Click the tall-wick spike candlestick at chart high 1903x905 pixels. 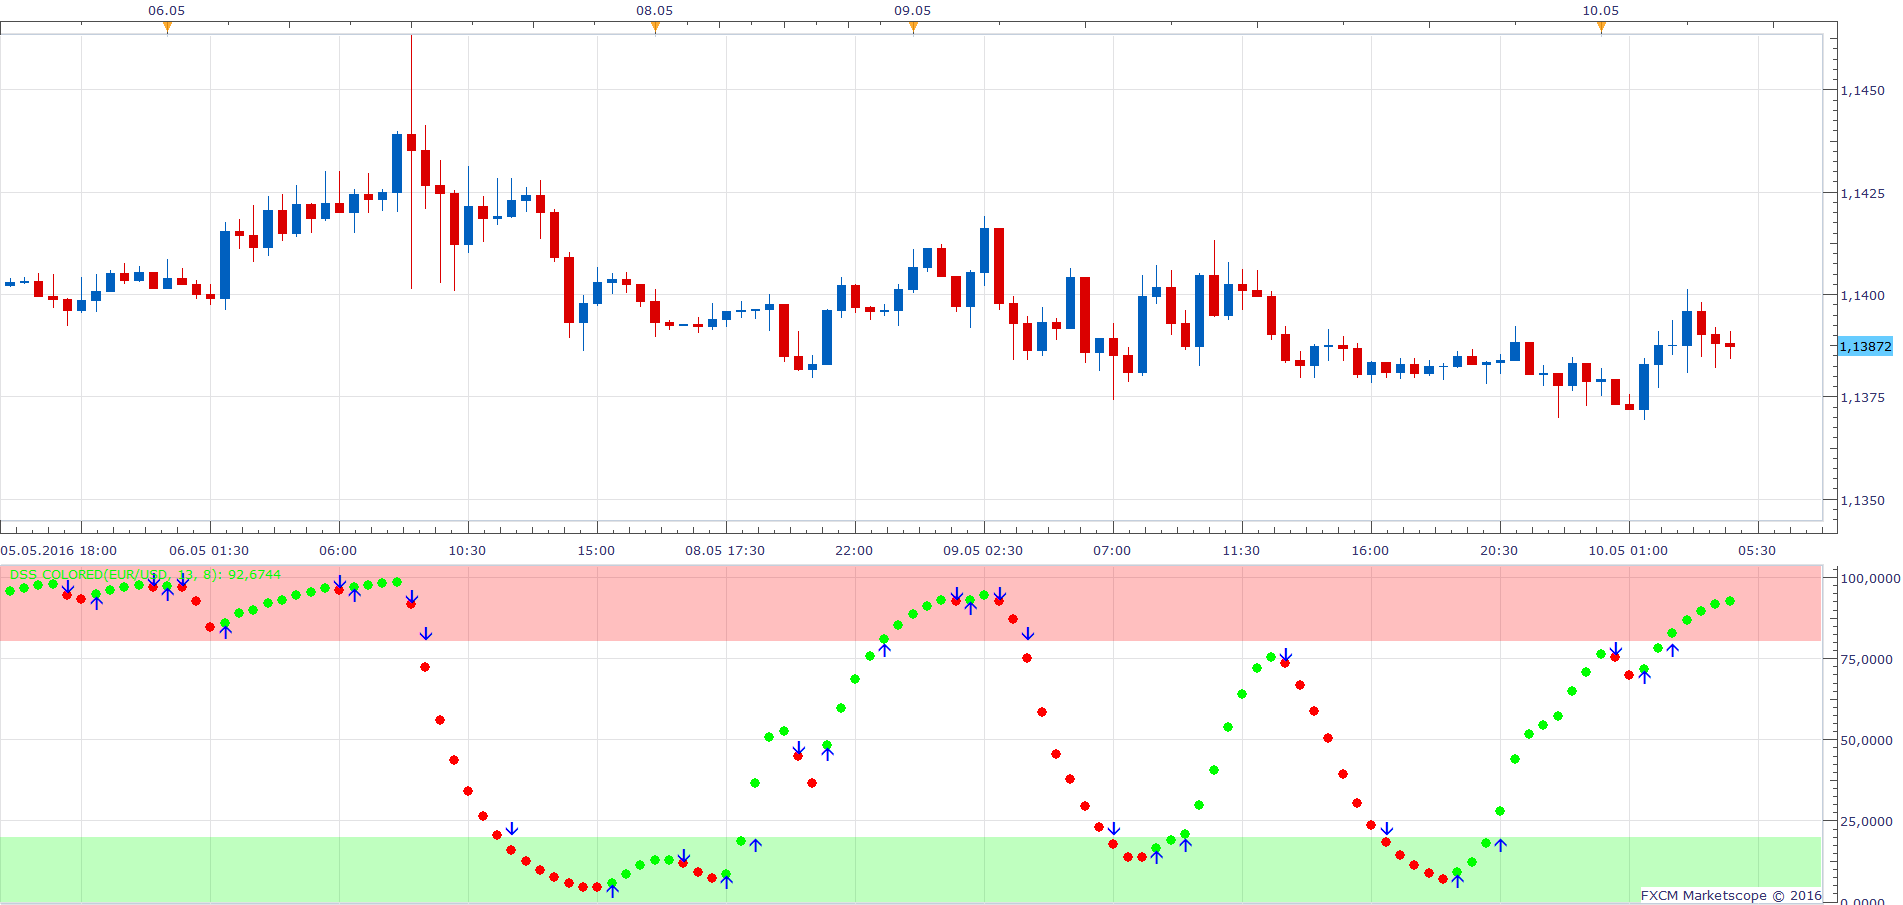411,141
